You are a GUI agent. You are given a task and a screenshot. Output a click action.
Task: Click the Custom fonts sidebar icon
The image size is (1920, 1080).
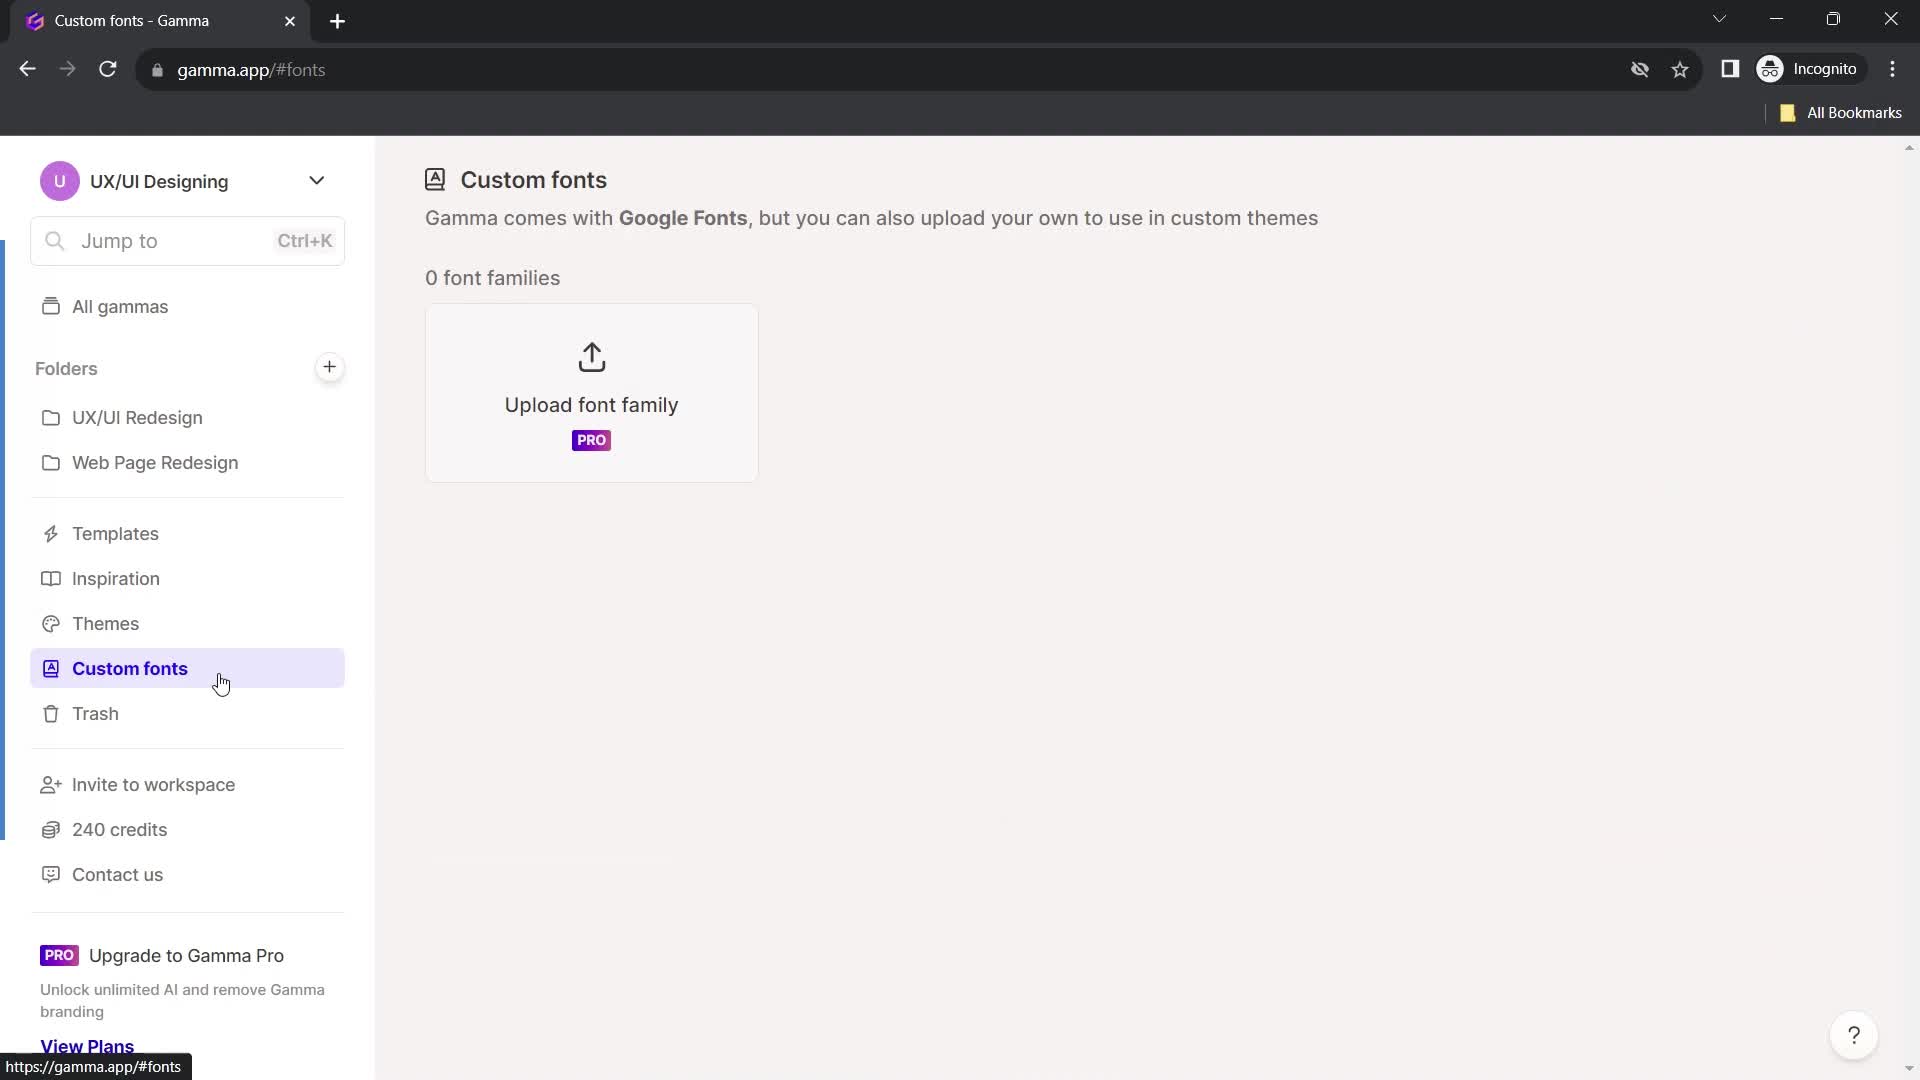(x=50, y=667)
